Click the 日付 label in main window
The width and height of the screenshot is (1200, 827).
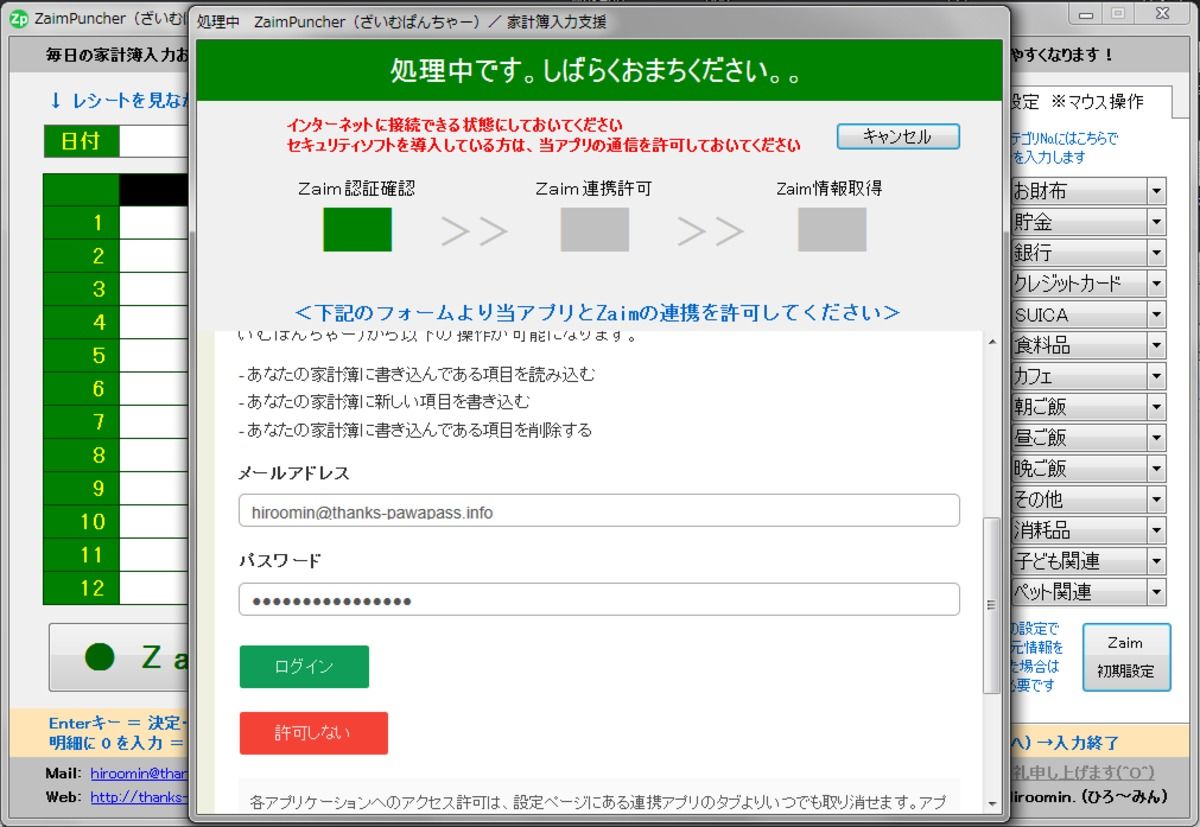[x=81, y=141]
